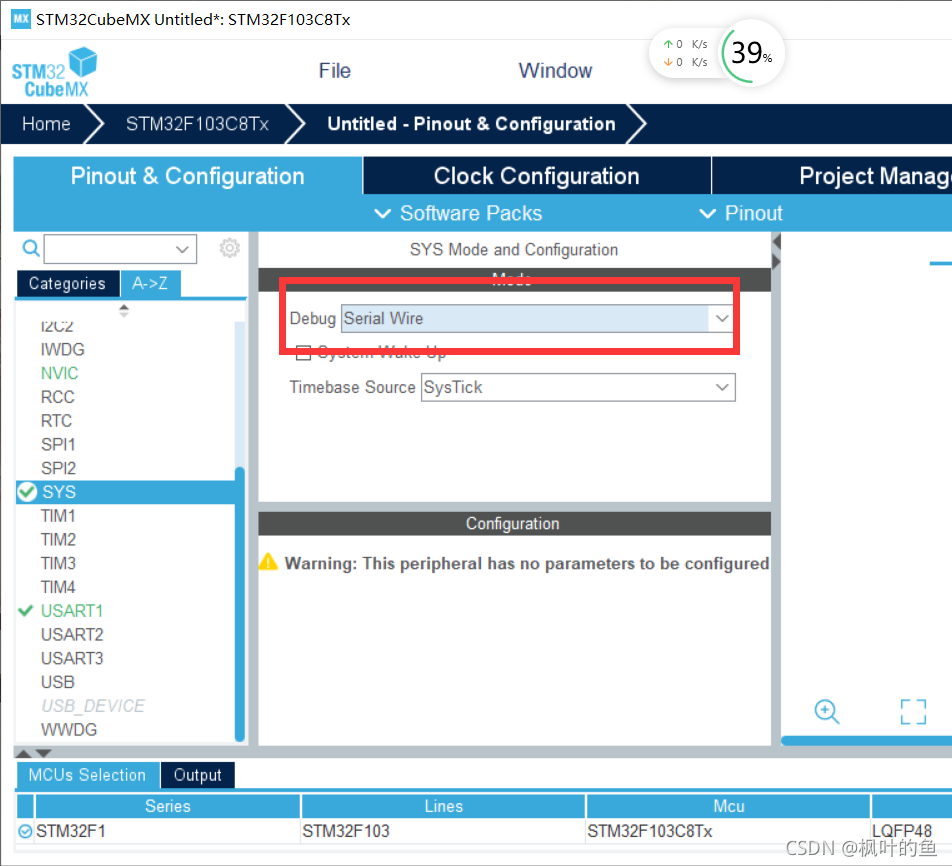The height and width of the screenshot is (866, 952).
Task: Select SYS in peripheral list
Action: (x=60, y=492)
